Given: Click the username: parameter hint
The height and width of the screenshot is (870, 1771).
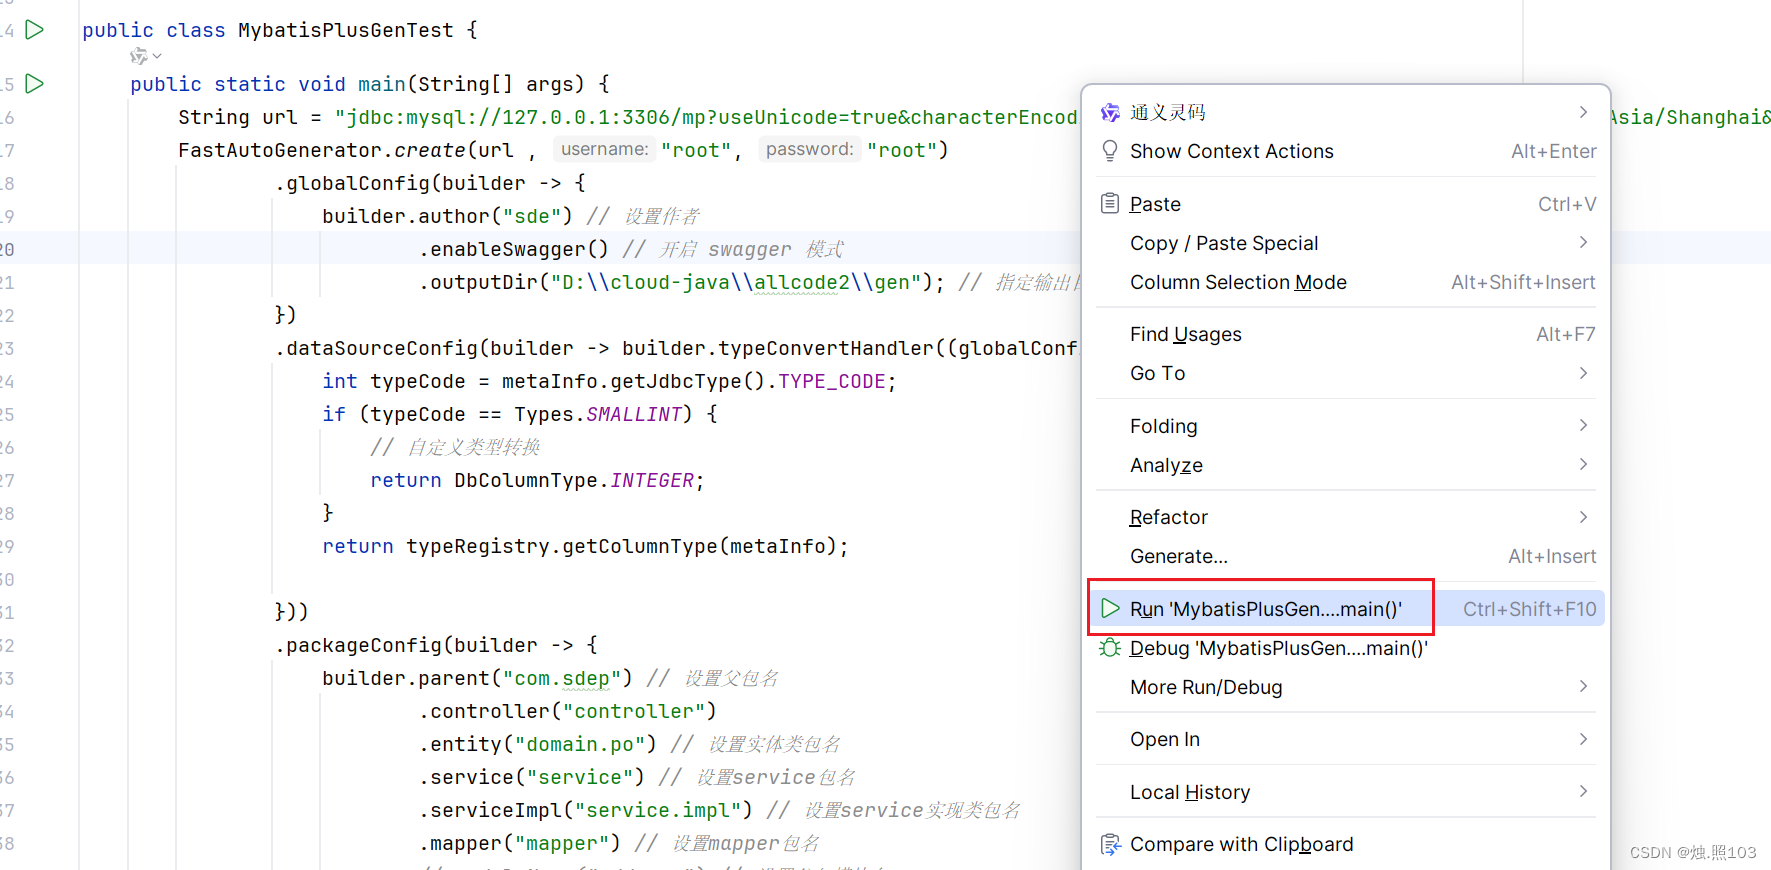Looking at the screenshot, I should (x=604, y=149).
